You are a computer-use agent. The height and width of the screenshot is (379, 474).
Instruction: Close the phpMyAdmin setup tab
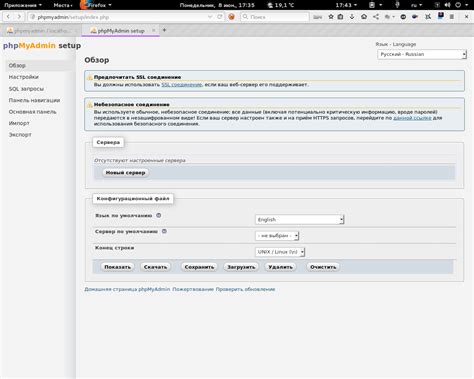point(154,30)
